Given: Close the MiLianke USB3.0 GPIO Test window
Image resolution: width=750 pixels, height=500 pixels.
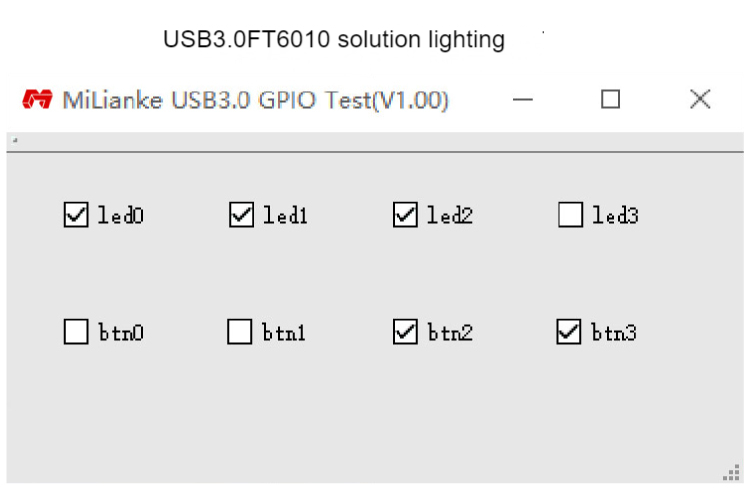Looking at the screenshot, I should coord(700,100).
